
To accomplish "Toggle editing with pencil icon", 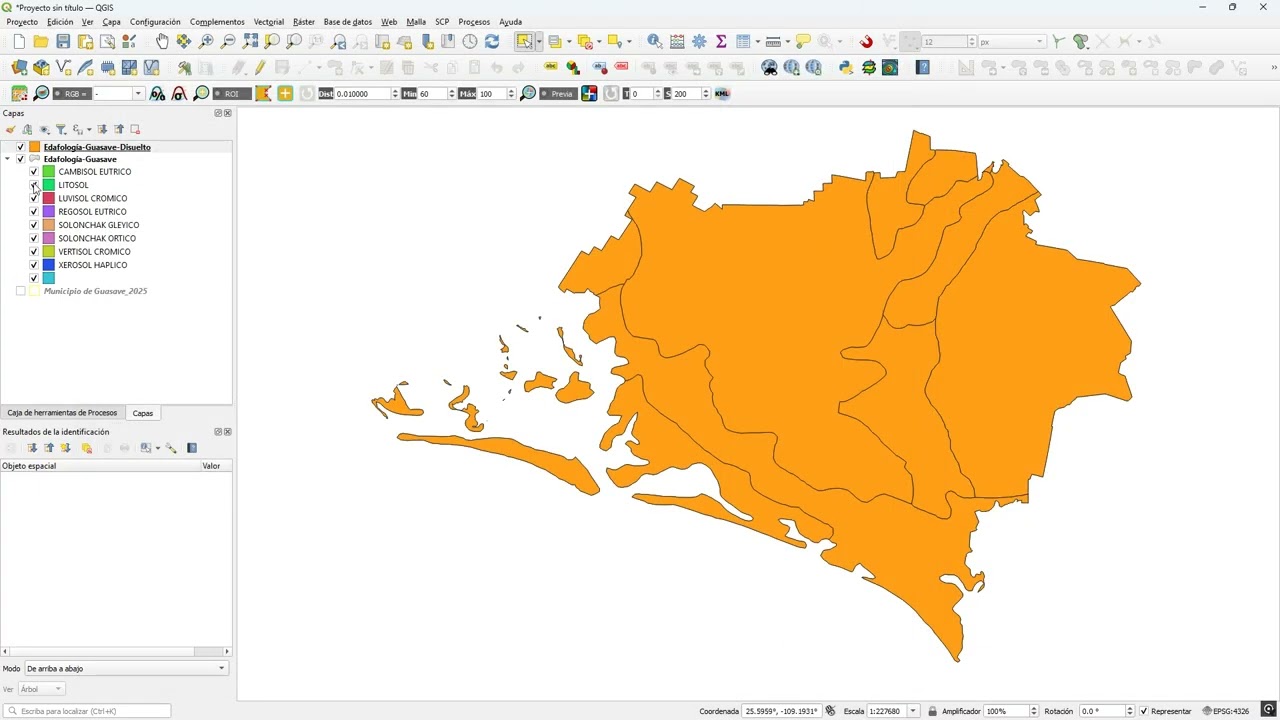I will [260, 67].
